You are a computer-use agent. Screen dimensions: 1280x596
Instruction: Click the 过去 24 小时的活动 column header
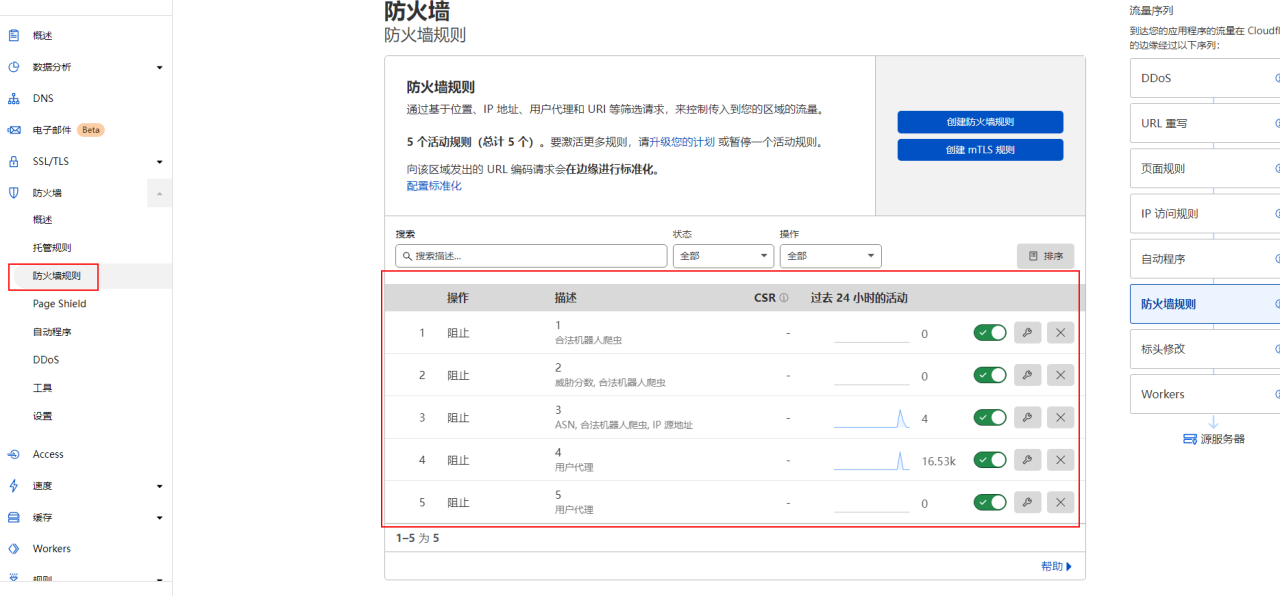(859, 298)
